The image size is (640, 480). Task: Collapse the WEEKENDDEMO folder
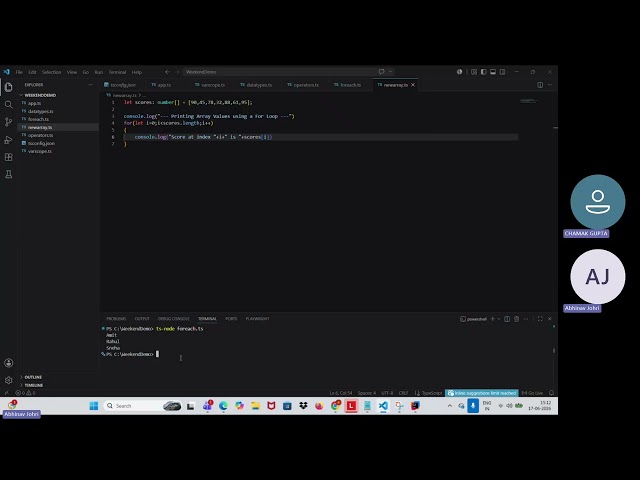click(x=38, y=95)
